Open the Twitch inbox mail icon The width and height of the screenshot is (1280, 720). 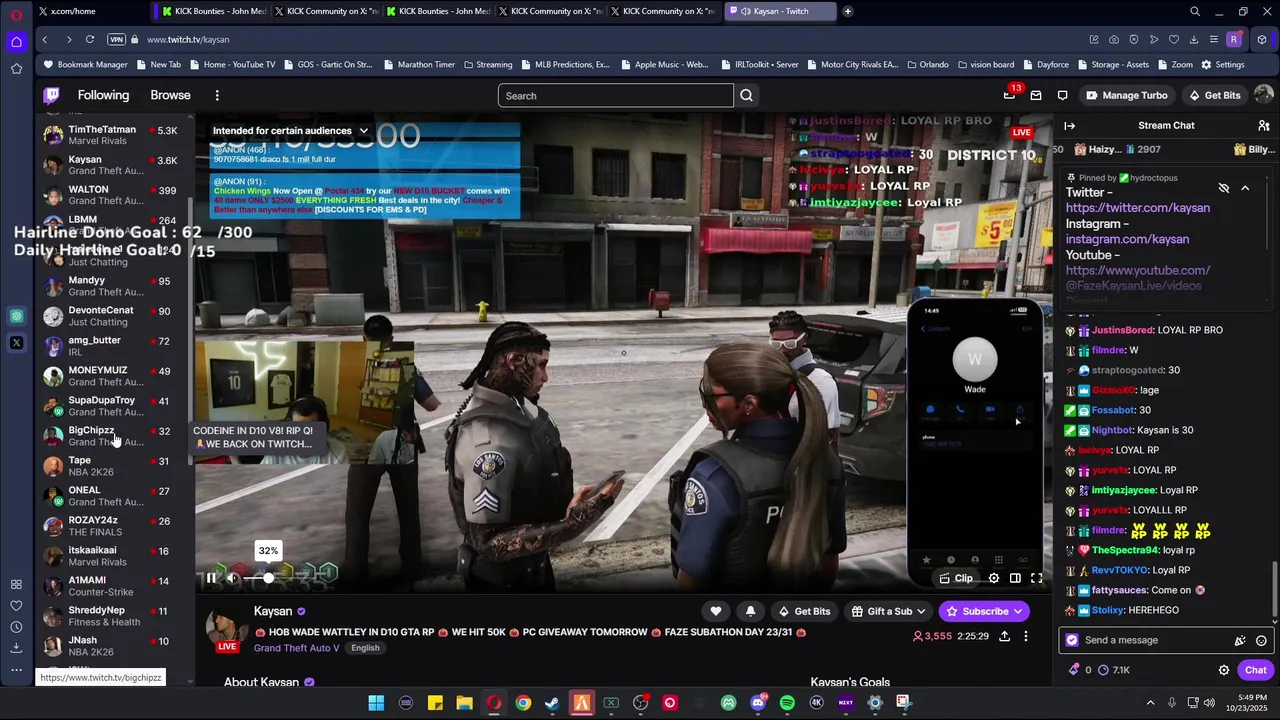tap(1036, 95)
